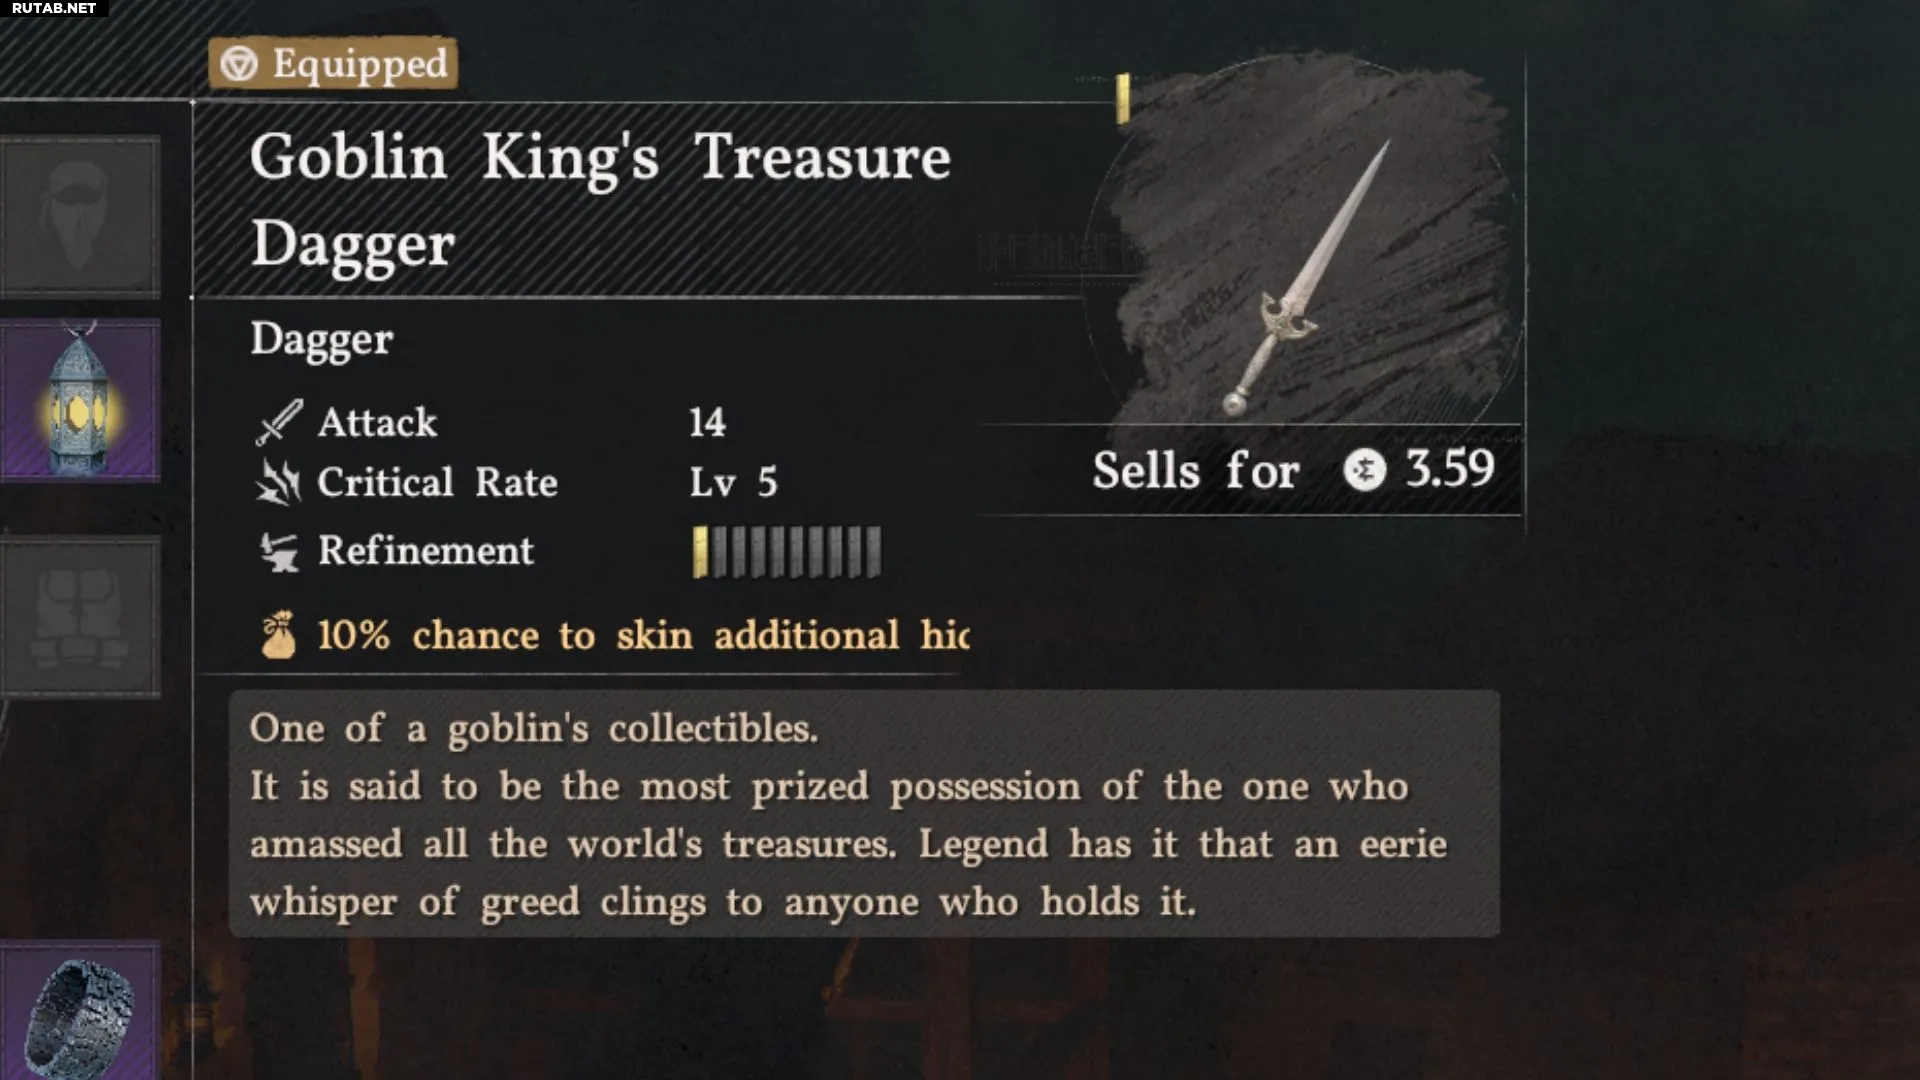1920x1080 pixels.
Task: Click the item description box
Action: [864, 814]
